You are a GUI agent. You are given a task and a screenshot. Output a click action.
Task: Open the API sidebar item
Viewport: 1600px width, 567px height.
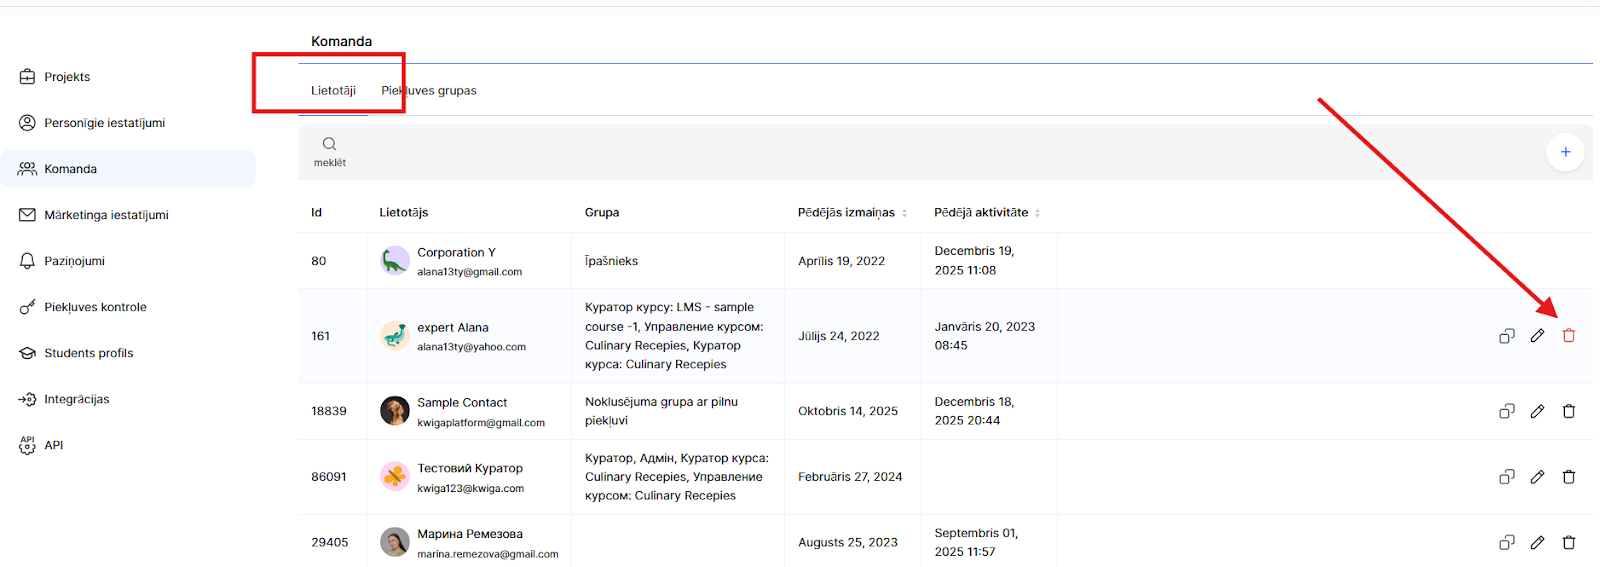(54, 445)
